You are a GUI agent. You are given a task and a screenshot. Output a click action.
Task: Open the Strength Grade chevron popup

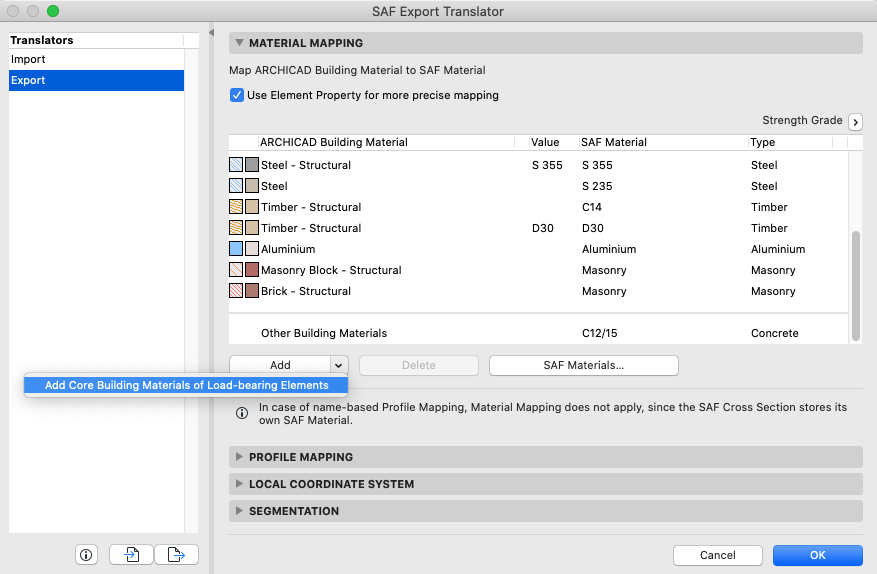[855, 121]
